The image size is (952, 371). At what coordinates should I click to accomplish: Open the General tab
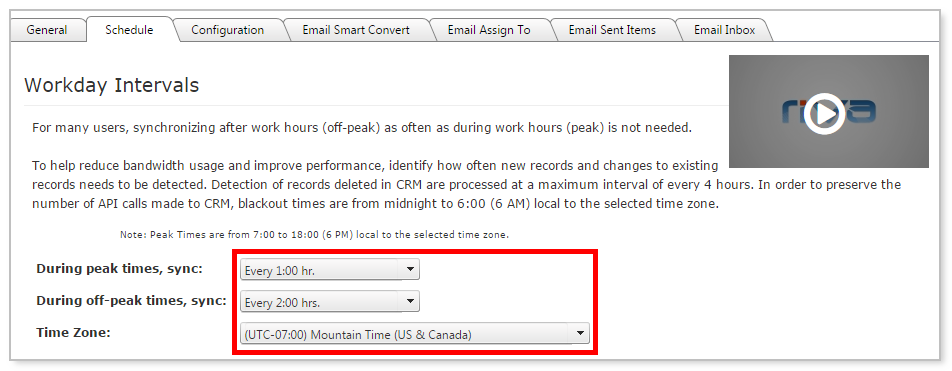[47, 30]
